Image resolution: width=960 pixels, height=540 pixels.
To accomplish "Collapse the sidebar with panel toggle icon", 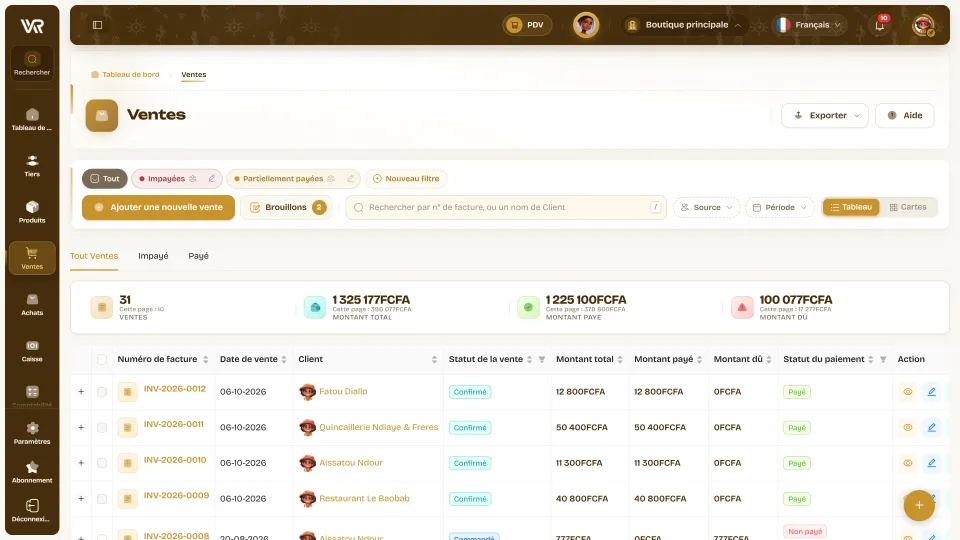I will point(97,25).
